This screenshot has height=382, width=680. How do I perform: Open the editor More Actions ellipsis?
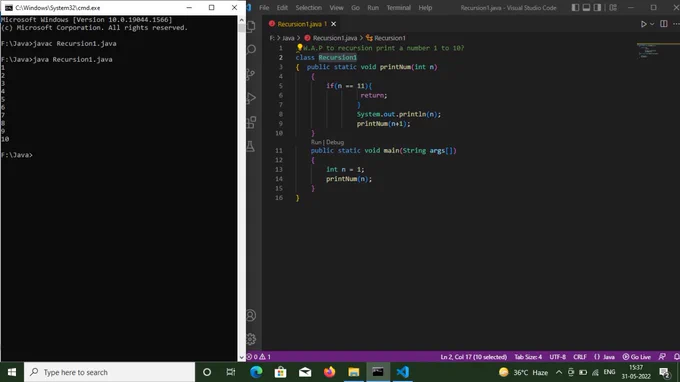tap(676, 24)
